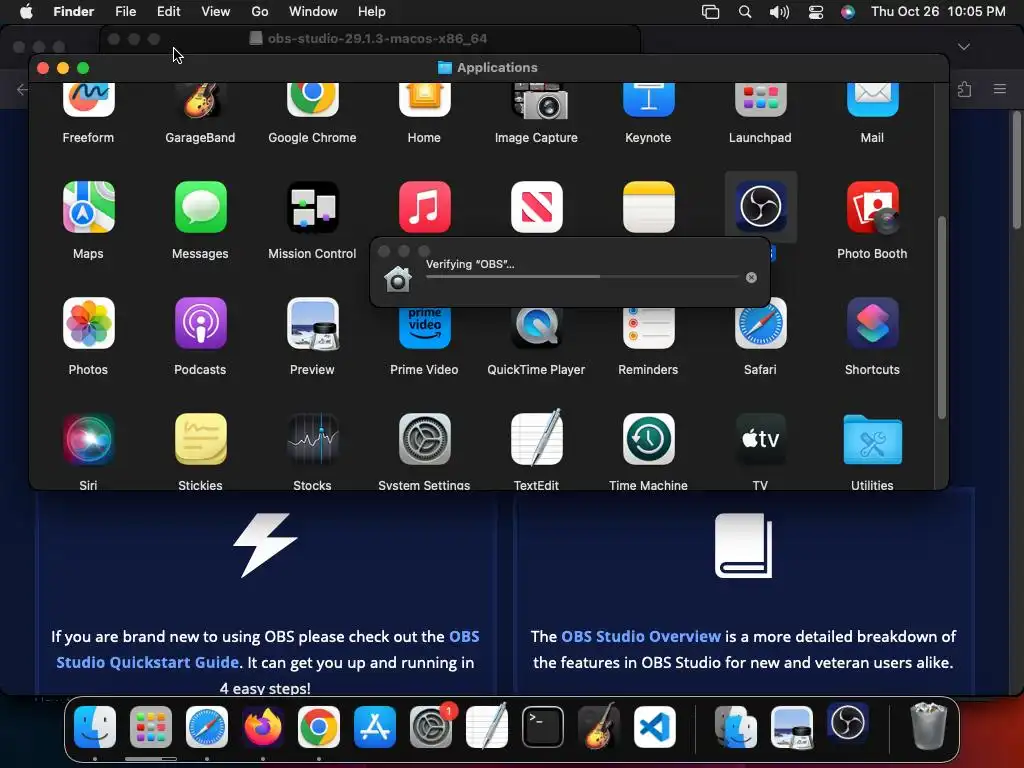Click the Verifying OBS progress bar
1024x768 pixels.
click(582, 277)
